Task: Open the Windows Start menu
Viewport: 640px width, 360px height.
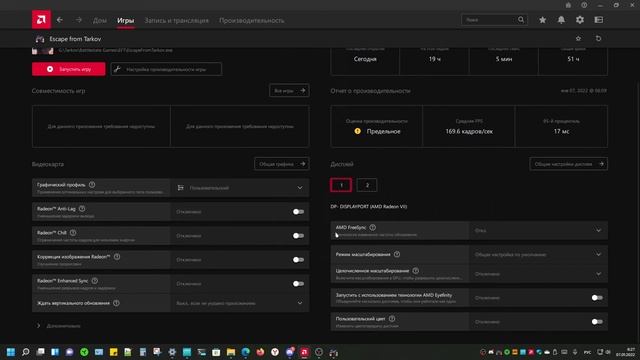Action: point(11,352)
